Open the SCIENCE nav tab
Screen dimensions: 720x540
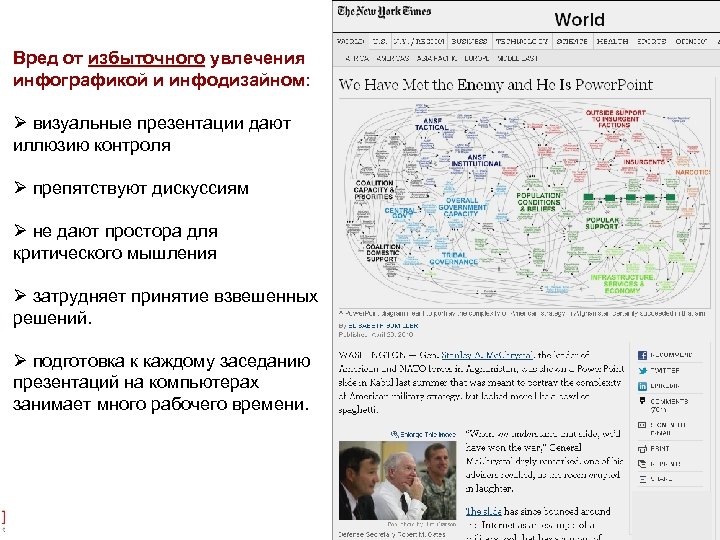[x=572, y=41]
